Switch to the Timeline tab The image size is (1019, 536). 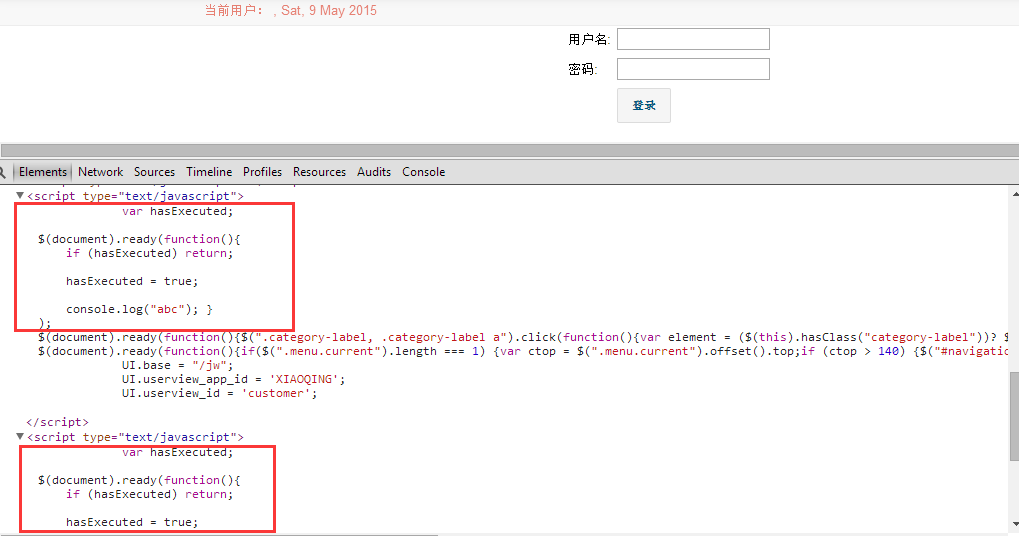click(x=209, y=172)
